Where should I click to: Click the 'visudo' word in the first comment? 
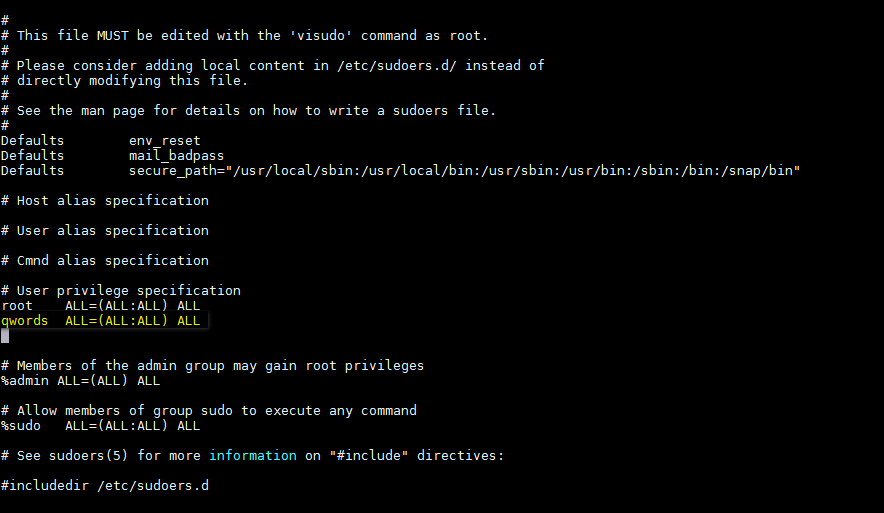(x=321, y=36)
